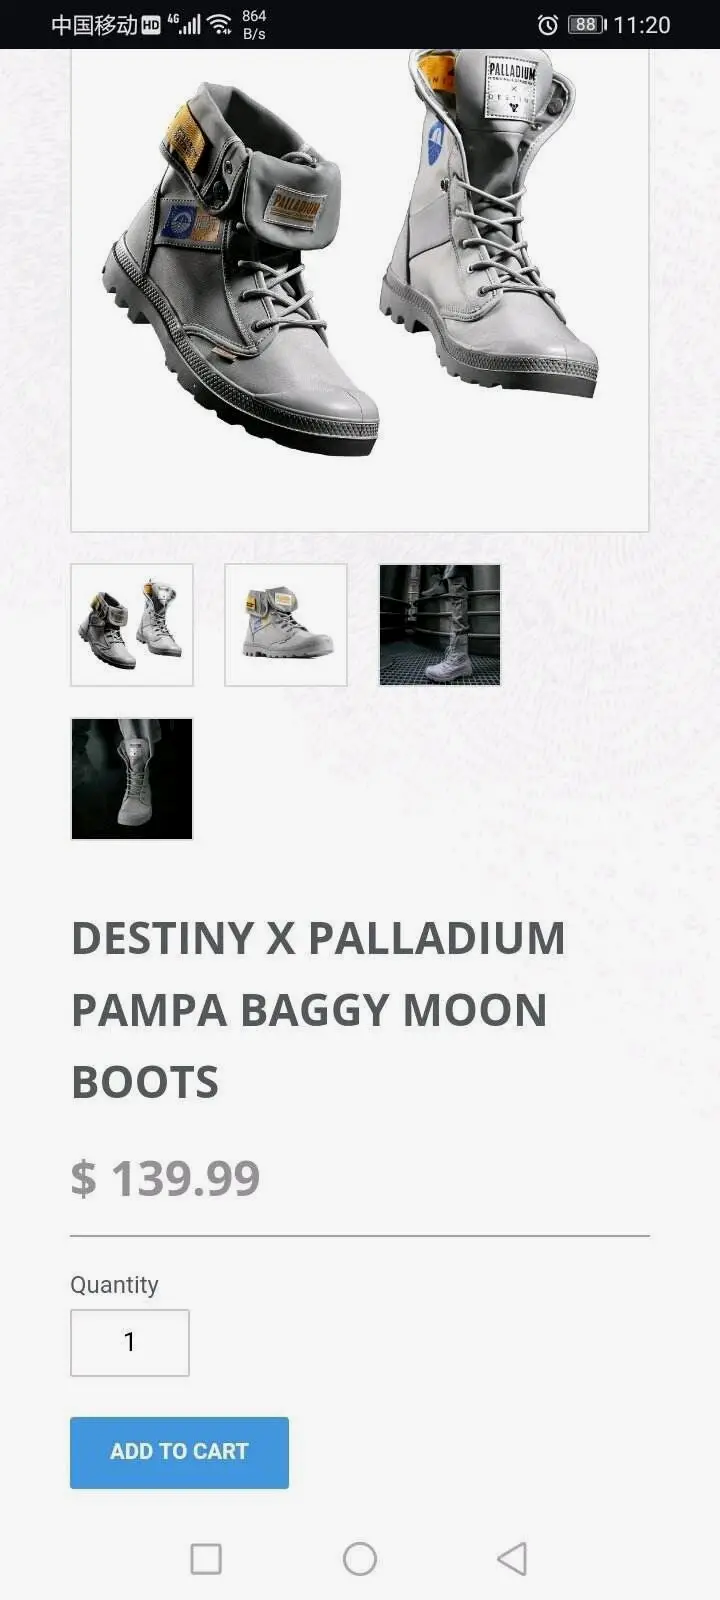The image size is (720, 1600).
Task: Select the dark background boot thumbnail
Action: click(132, 779)
